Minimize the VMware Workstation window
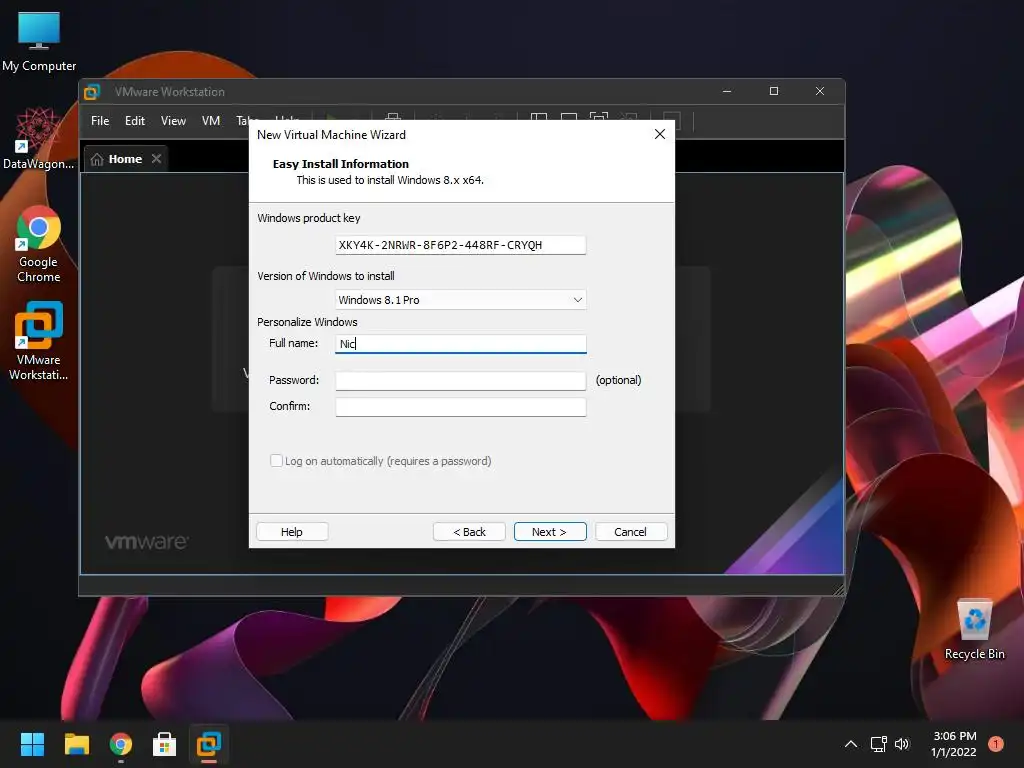This screenshot has width=1024, height=768. [727, 91]
